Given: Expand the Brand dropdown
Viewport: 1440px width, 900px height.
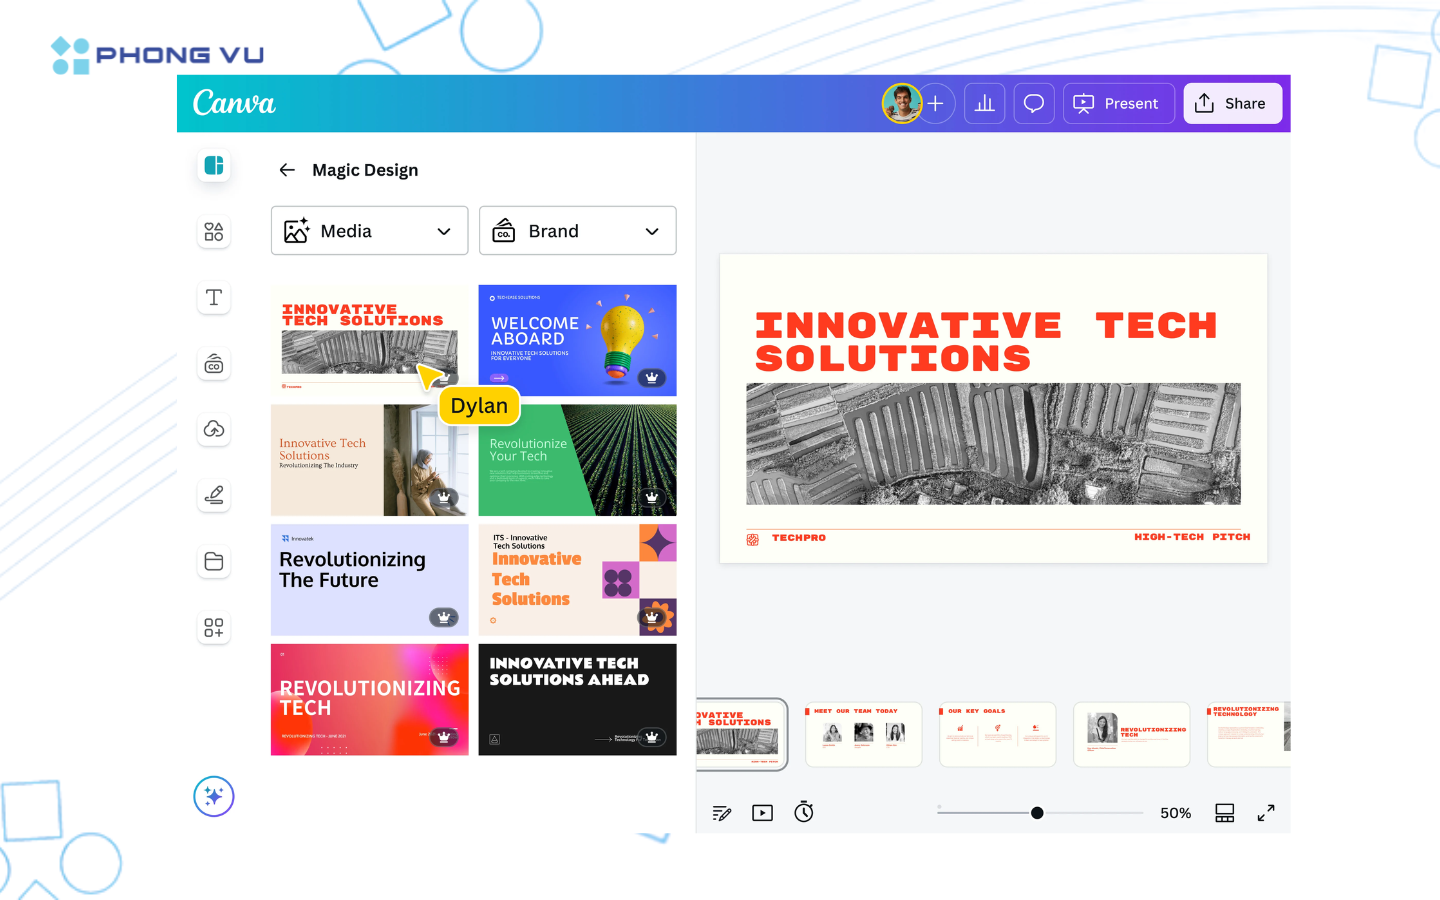Looking at the screenshot, I should click(577, 231).
